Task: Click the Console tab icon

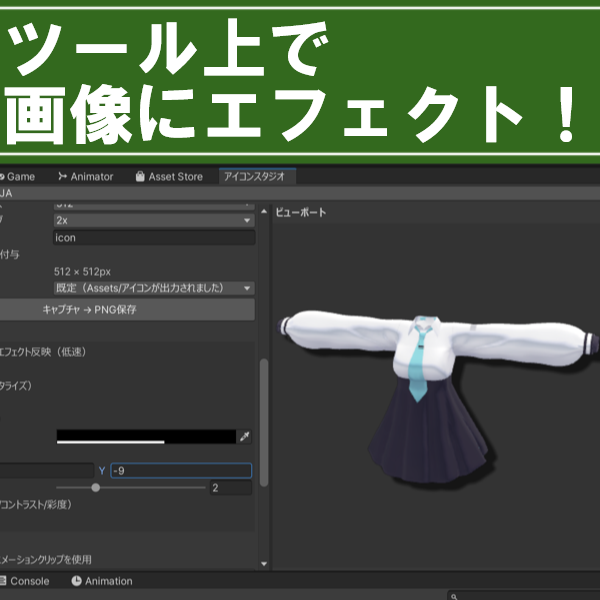Action: [3, 581]
